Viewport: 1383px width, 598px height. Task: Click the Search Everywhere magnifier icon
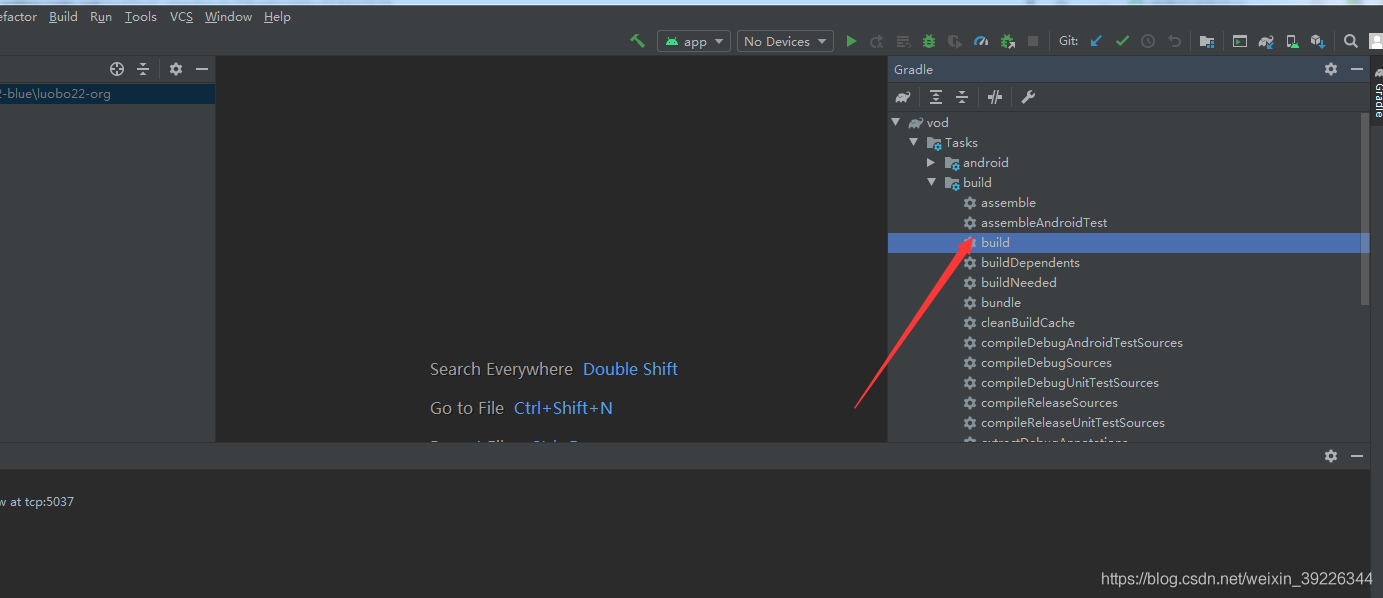coord(1351,41)
